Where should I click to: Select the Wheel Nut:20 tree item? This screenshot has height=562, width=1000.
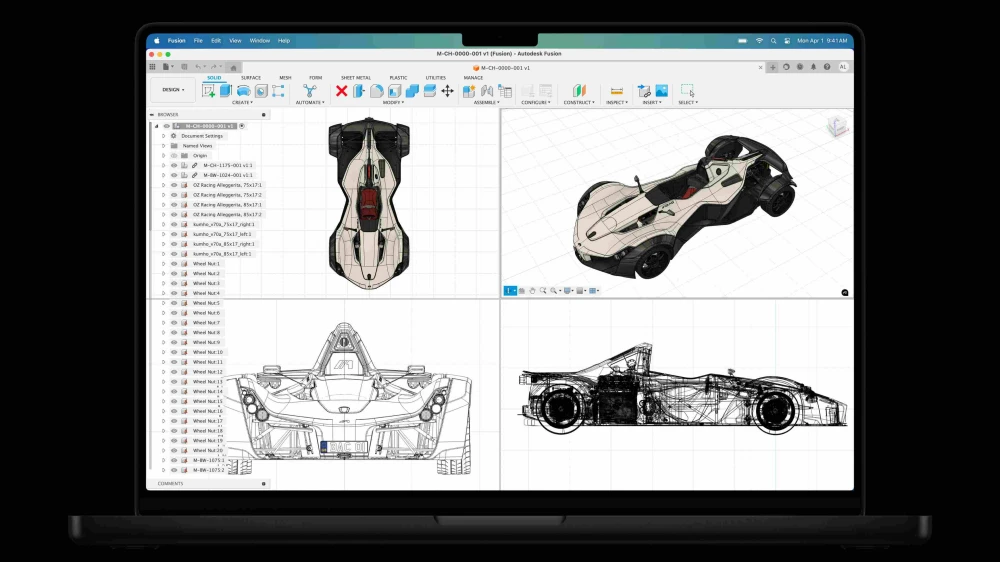click(208, 450)
